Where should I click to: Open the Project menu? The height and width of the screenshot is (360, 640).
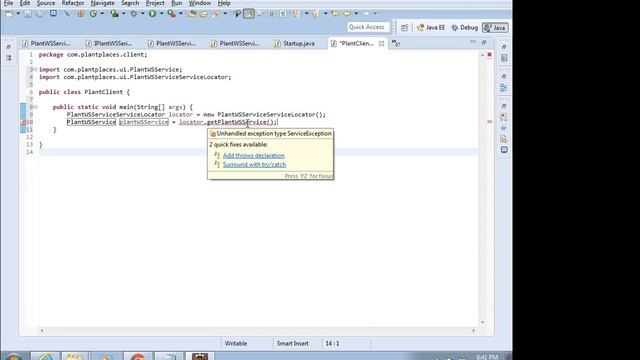pyautogui.click(x=155, y=3)
